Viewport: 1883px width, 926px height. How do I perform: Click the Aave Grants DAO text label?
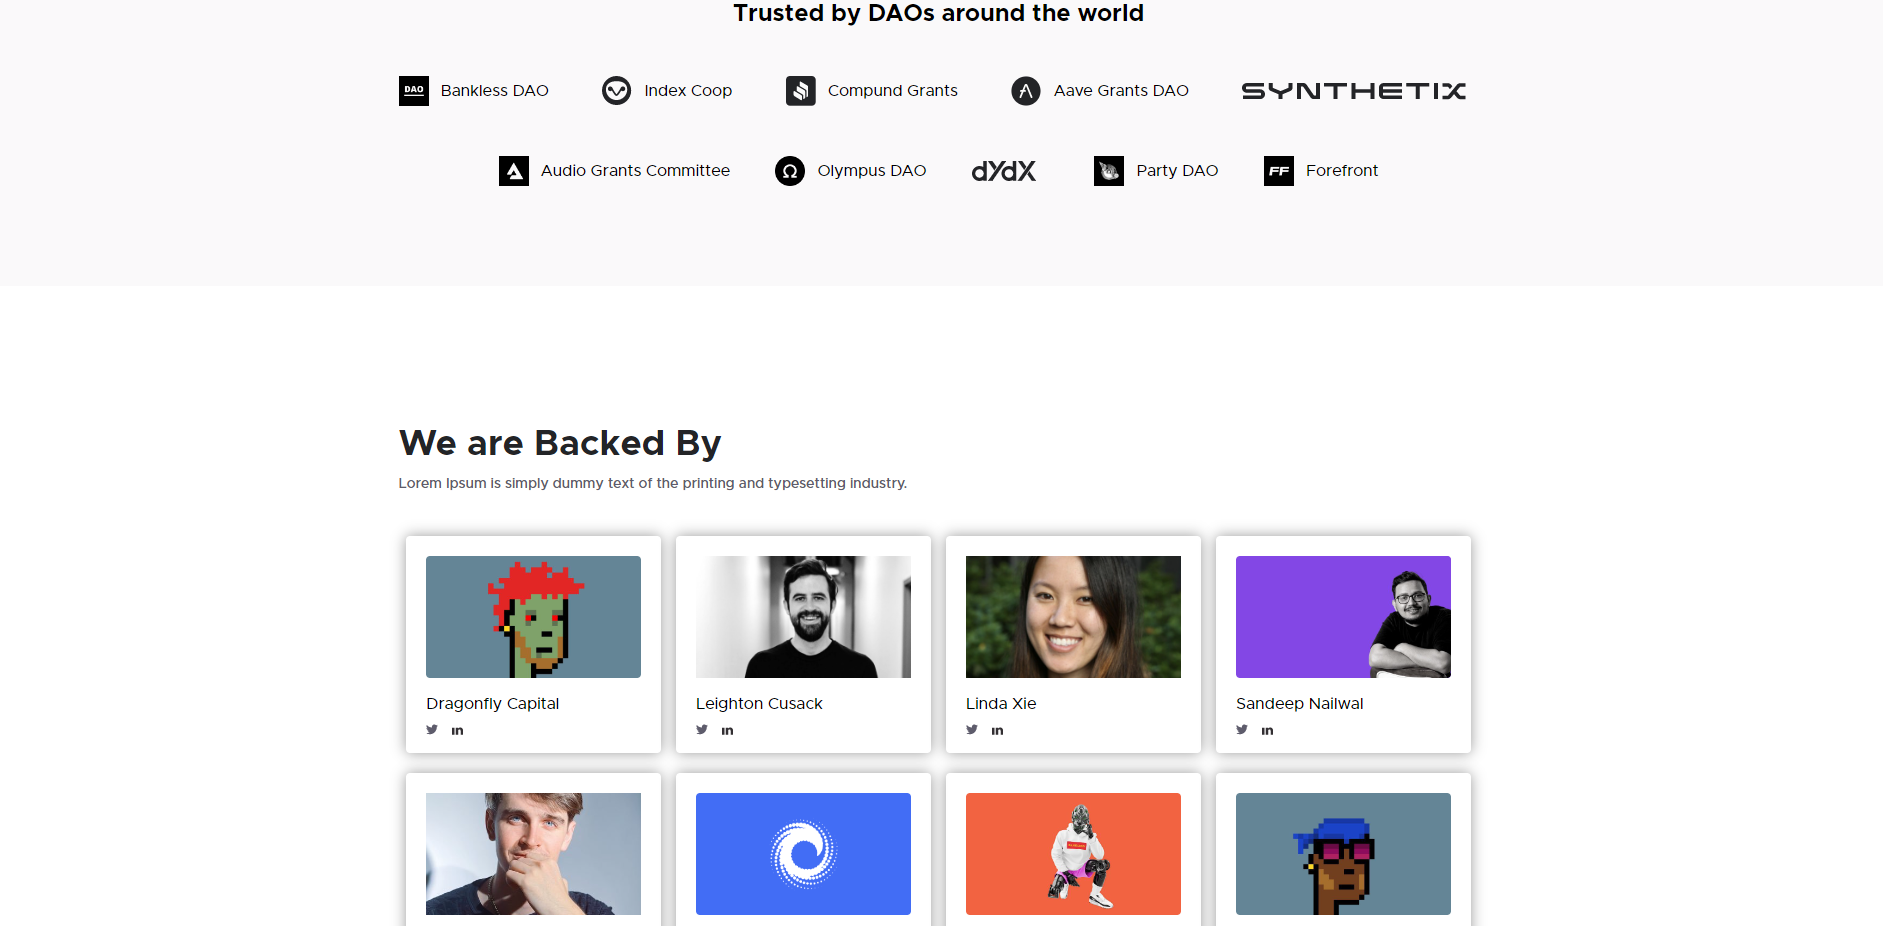coord(1121,91)
